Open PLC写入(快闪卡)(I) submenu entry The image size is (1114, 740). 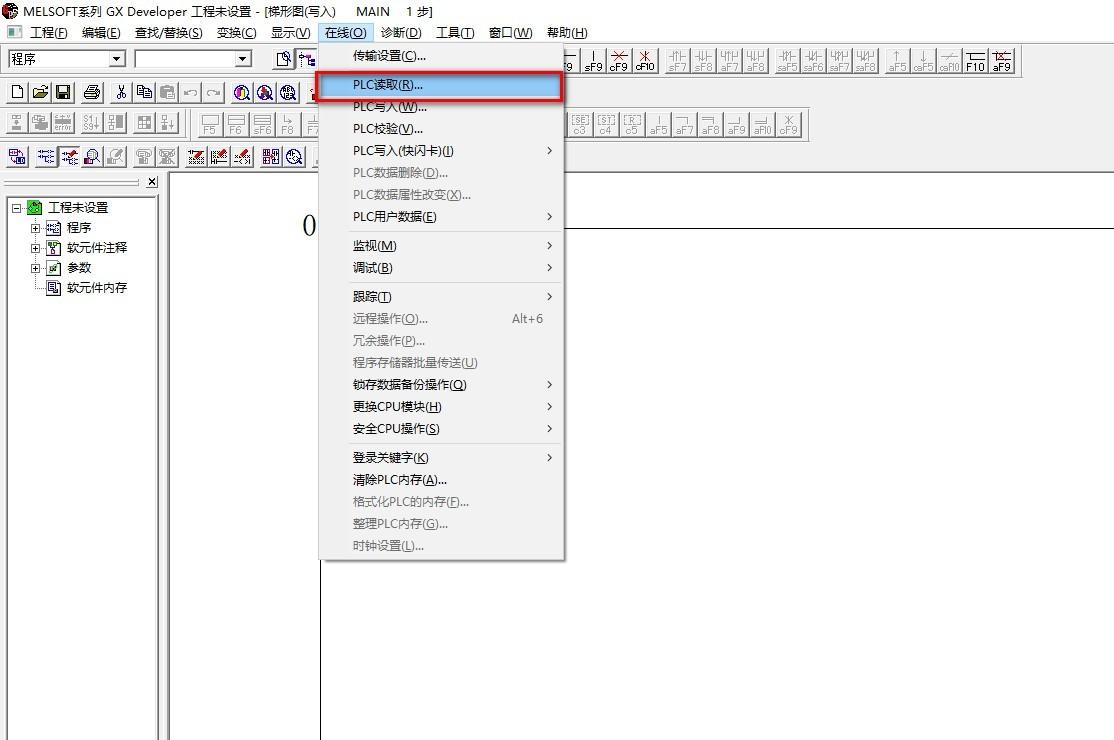[x=441, y=151]
